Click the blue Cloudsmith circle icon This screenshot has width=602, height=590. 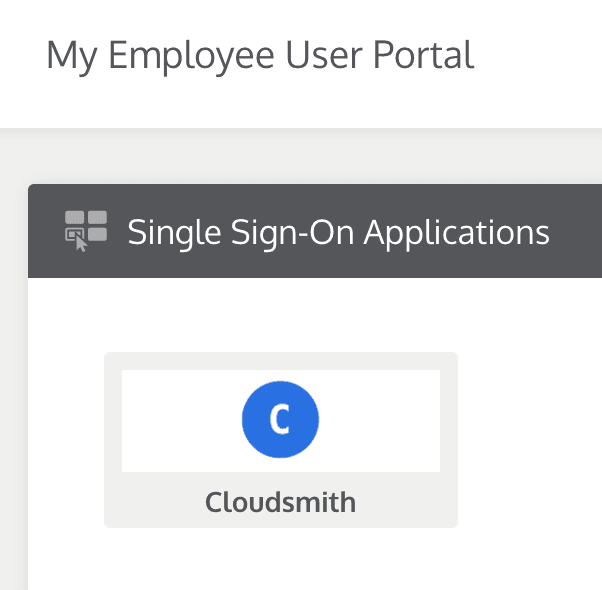click(280, 420)
